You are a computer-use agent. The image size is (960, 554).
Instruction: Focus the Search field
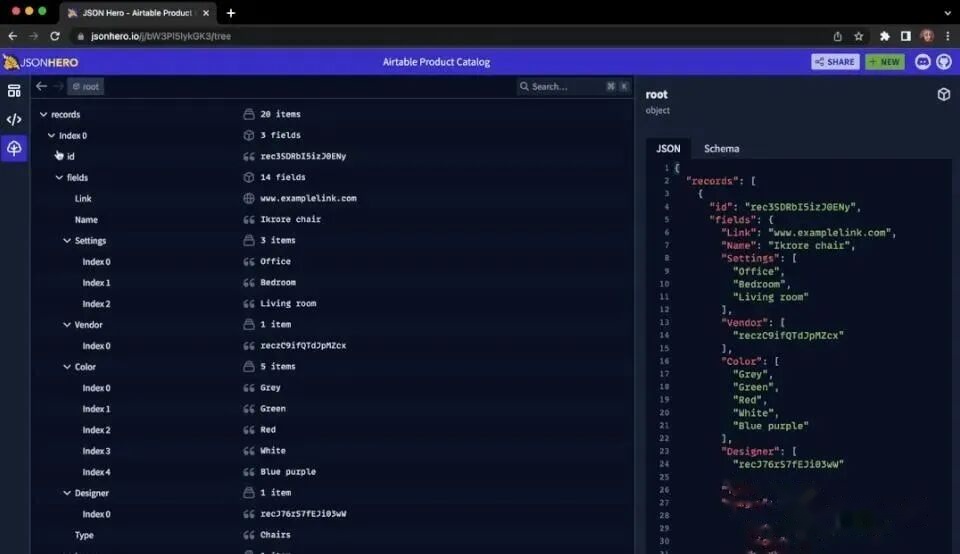click(574, 86)
